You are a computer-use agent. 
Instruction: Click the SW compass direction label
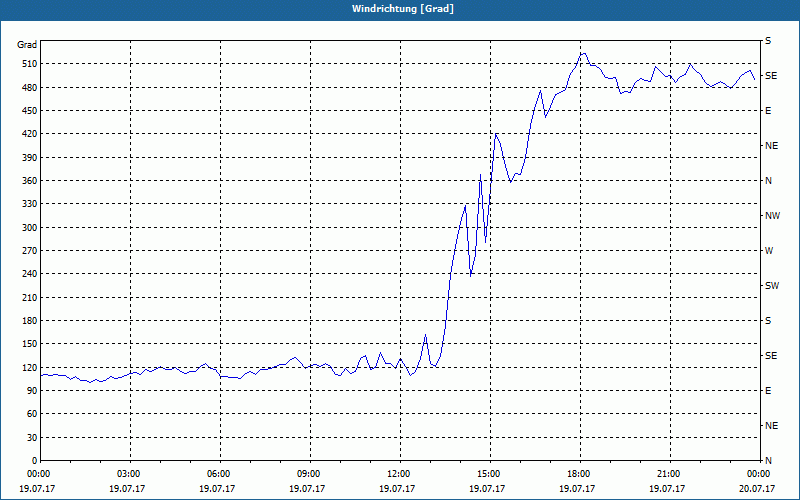point(772,286)
